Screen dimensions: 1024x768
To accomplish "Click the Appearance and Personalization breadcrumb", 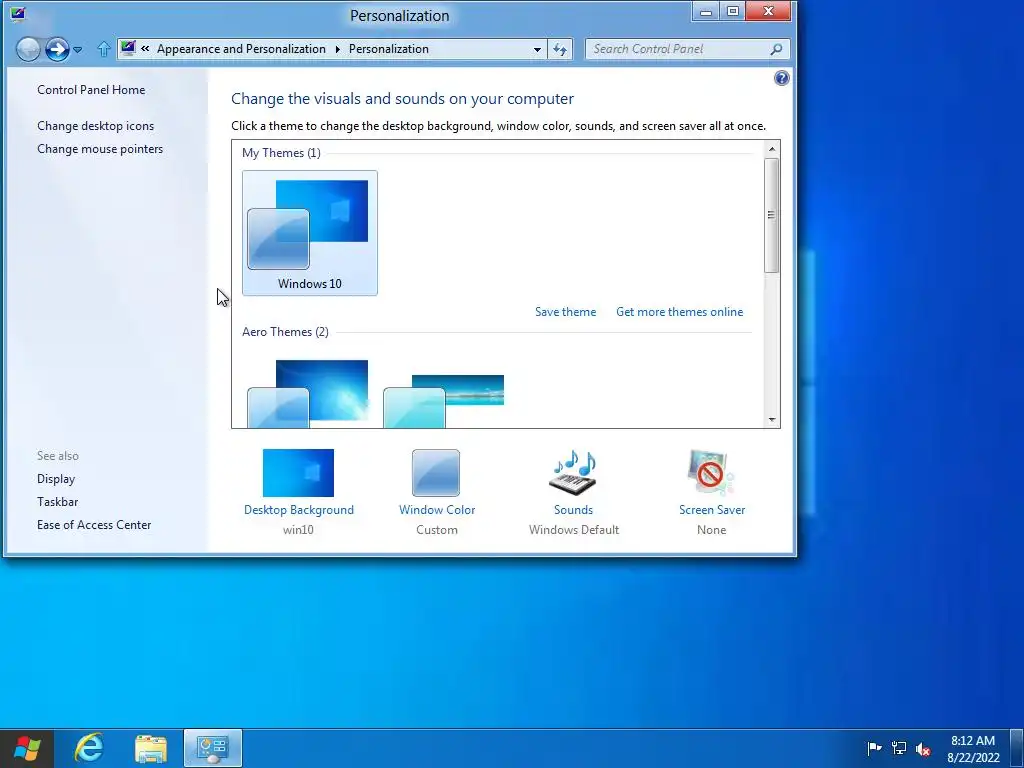I will coord(241,49).
